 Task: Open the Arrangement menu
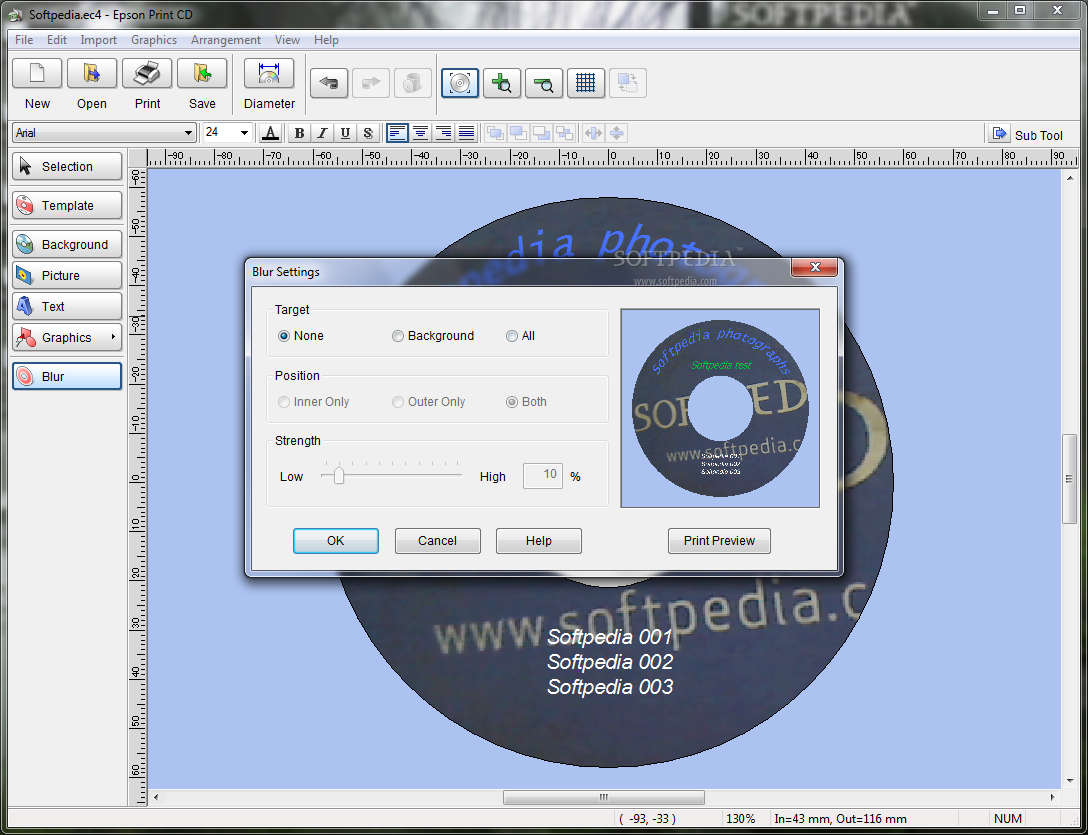[226, 40]
